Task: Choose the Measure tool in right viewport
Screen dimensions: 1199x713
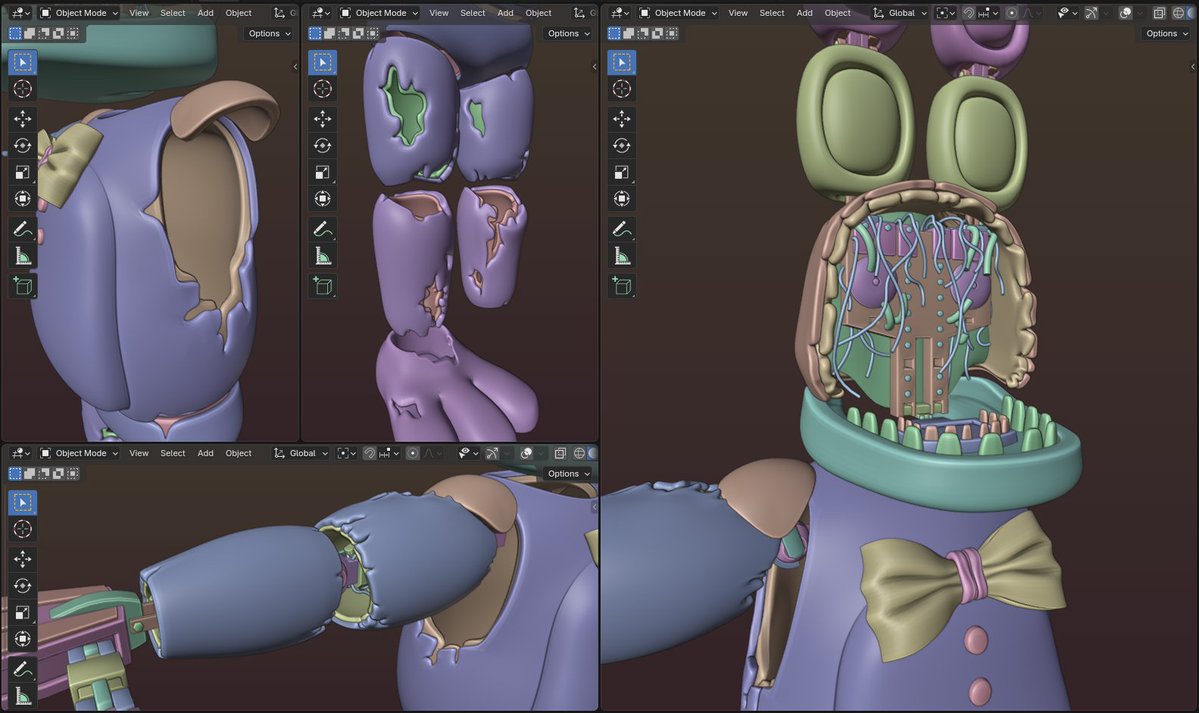Action: tap(622, 256)
